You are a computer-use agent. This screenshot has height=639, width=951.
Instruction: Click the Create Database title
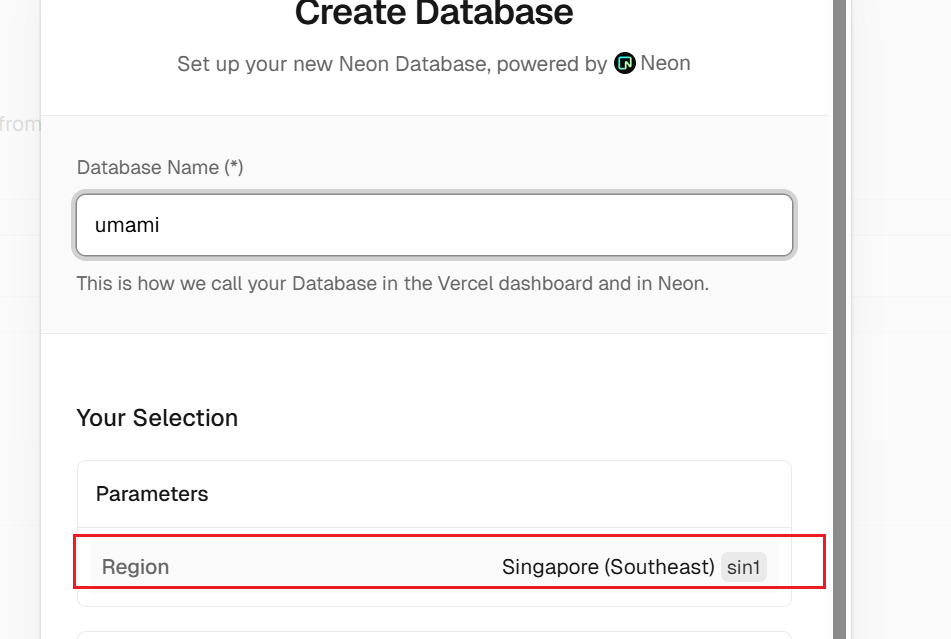434,14
